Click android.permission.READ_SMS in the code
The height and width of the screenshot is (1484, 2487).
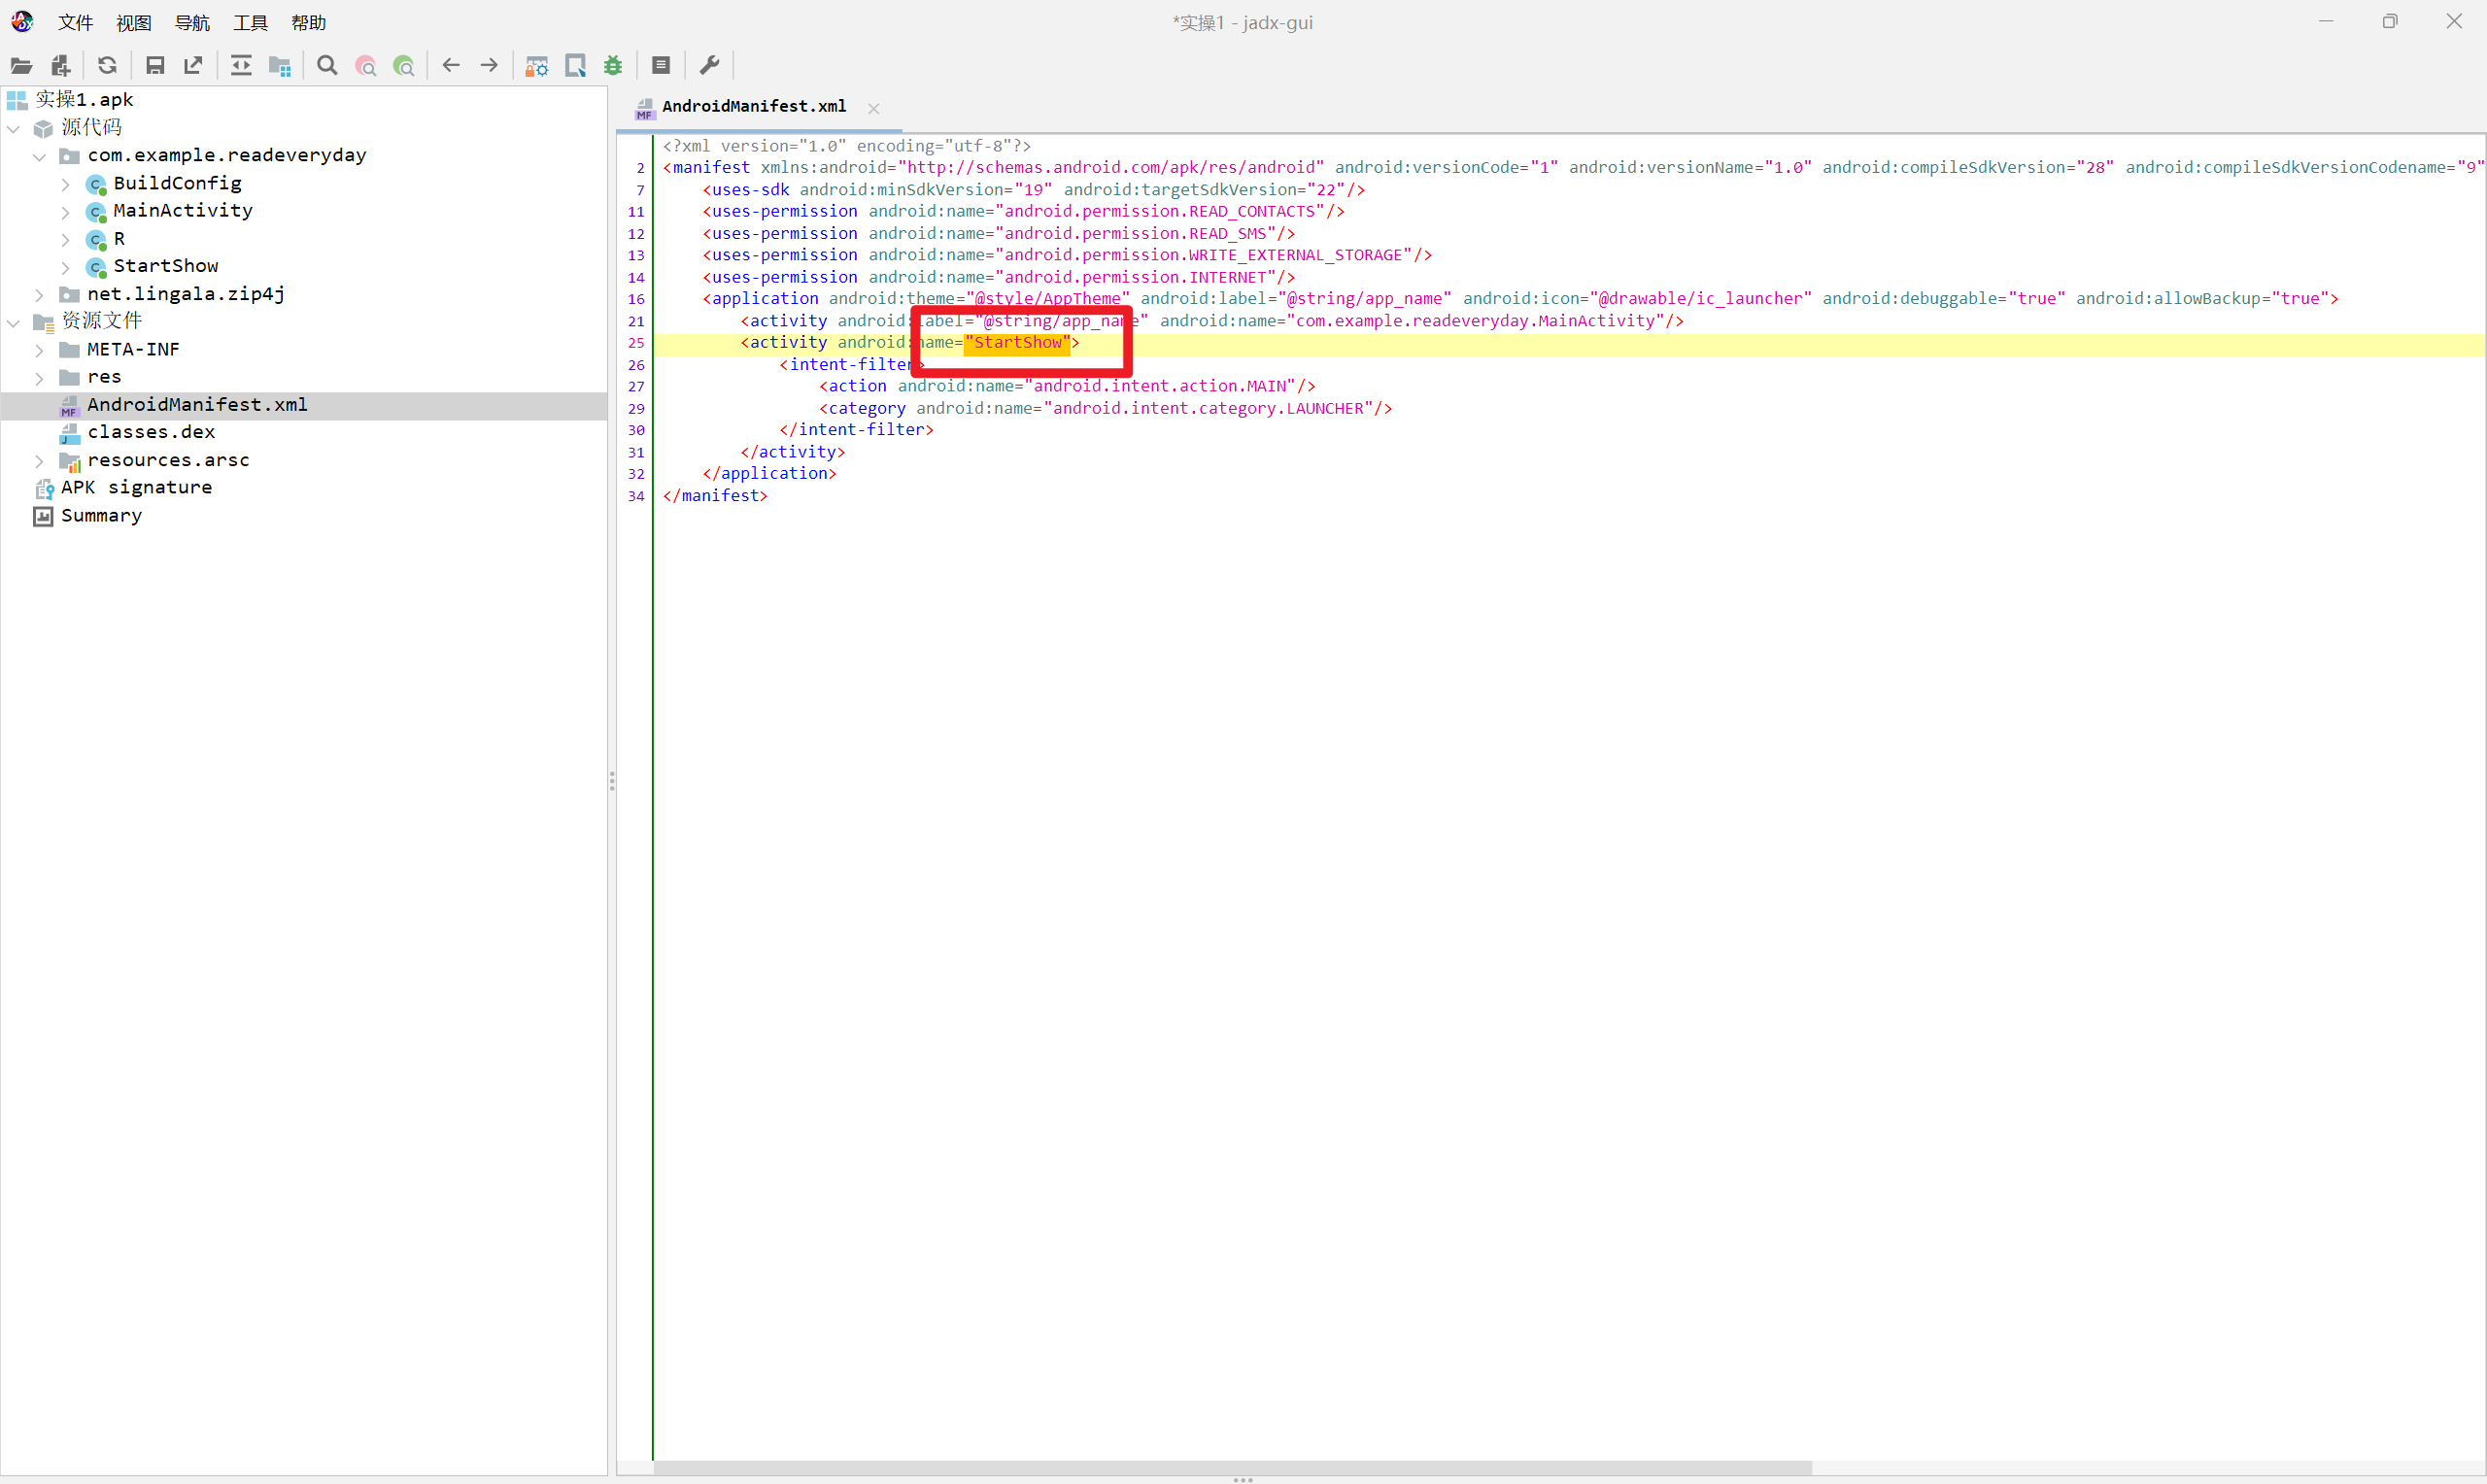(1134, 233)
